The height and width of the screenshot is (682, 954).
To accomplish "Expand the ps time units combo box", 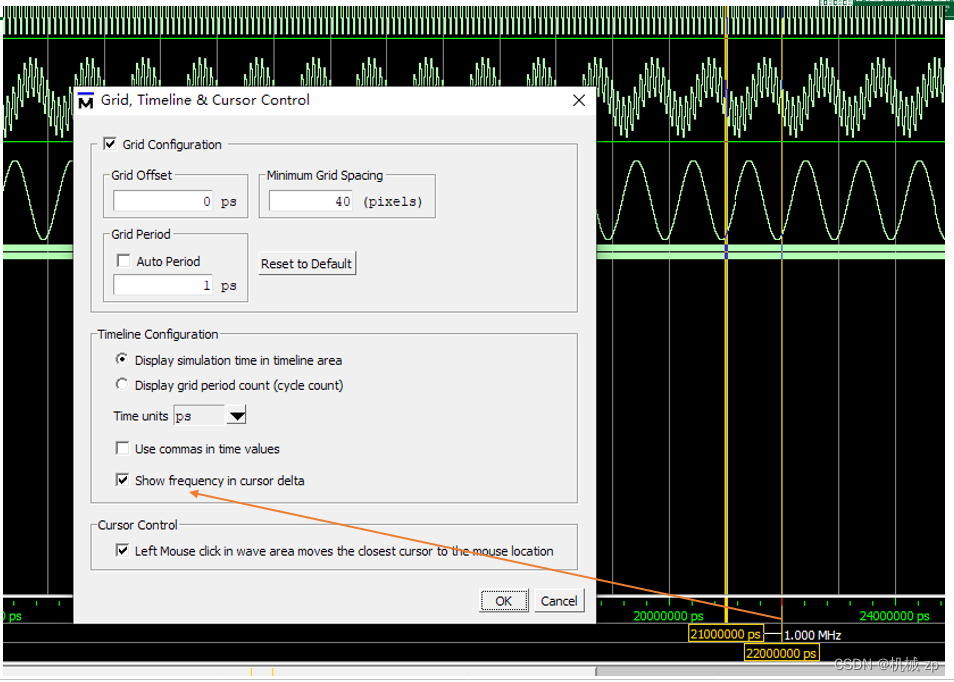I will tap(236, 415).
